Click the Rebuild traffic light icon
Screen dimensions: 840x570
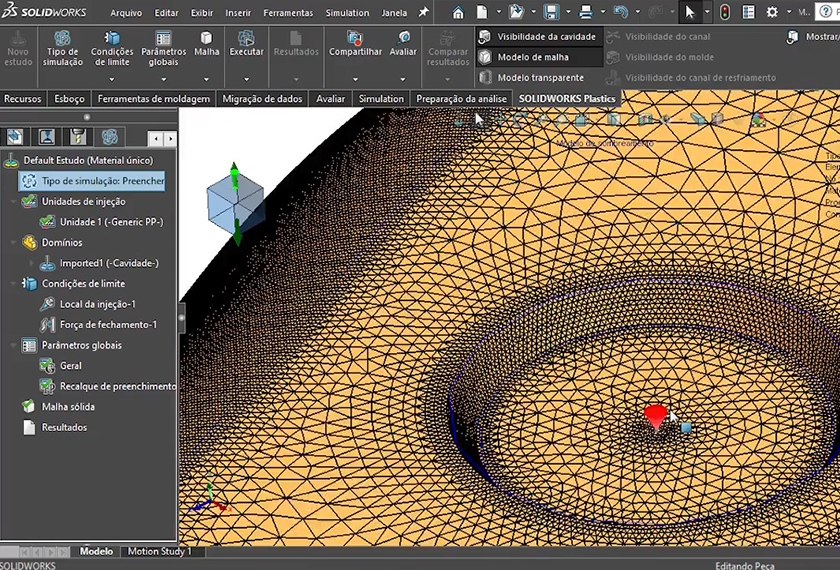click(725, 12)
